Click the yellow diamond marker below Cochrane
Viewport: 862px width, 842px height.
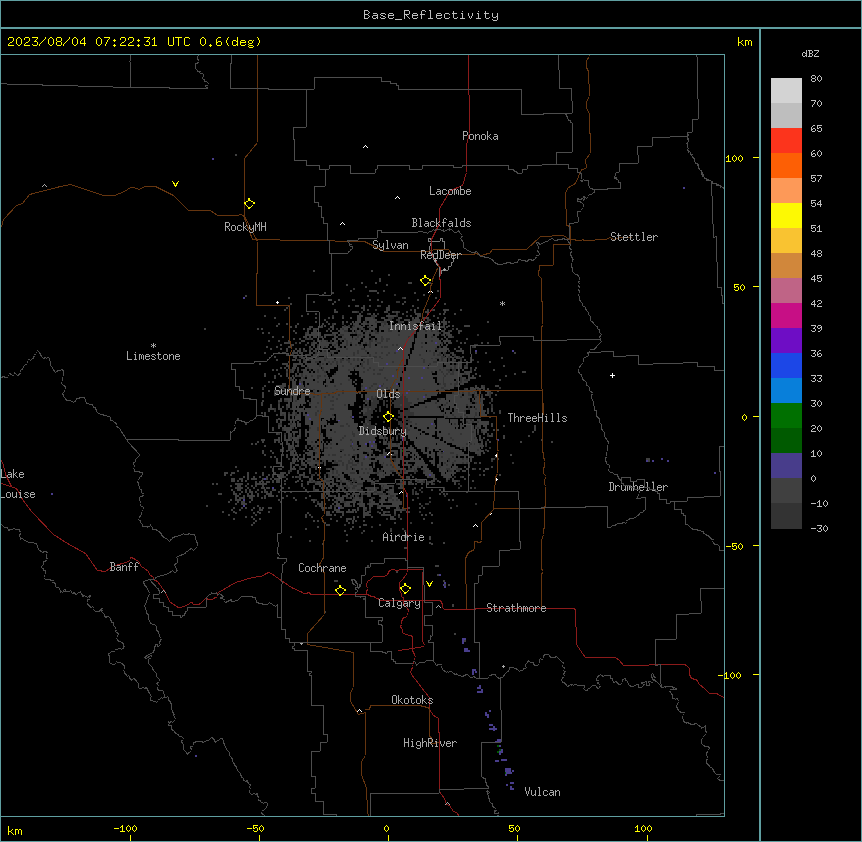pos(340,590)
